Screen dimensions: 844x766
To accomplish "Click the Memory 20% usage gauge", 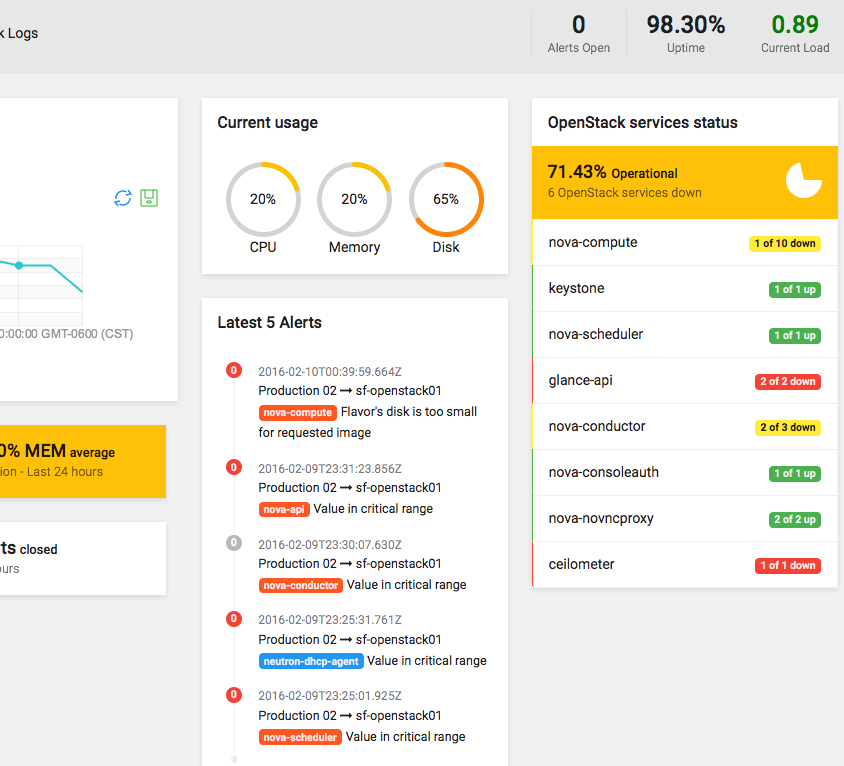I will (354, 199).
